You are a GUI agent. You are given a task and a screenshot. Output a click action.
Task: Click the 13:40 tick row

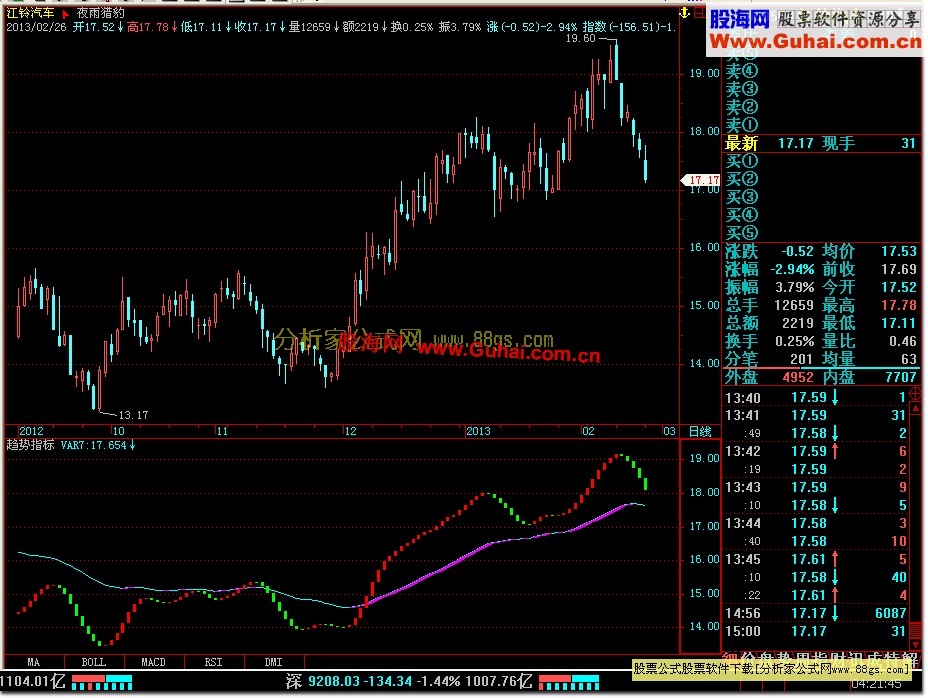click(816, 397)
